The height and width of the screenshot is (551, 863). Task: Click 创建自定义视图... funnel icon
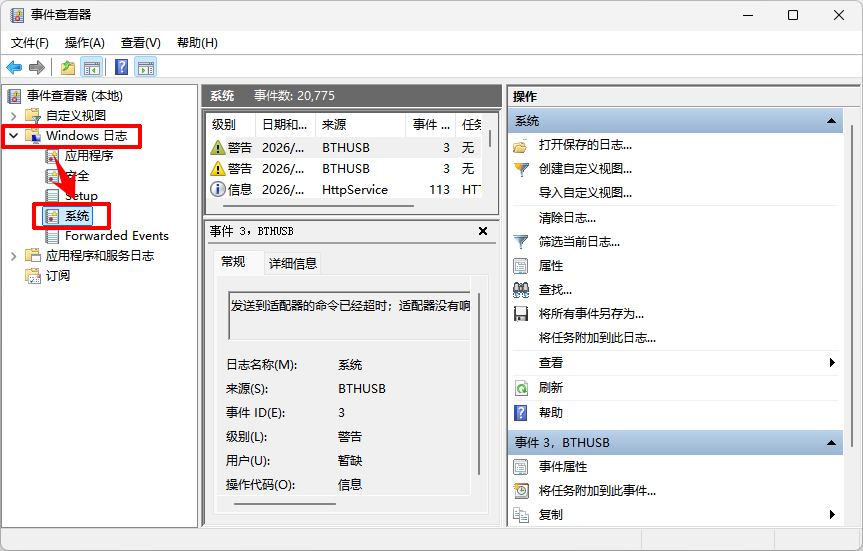click(521, 169)
